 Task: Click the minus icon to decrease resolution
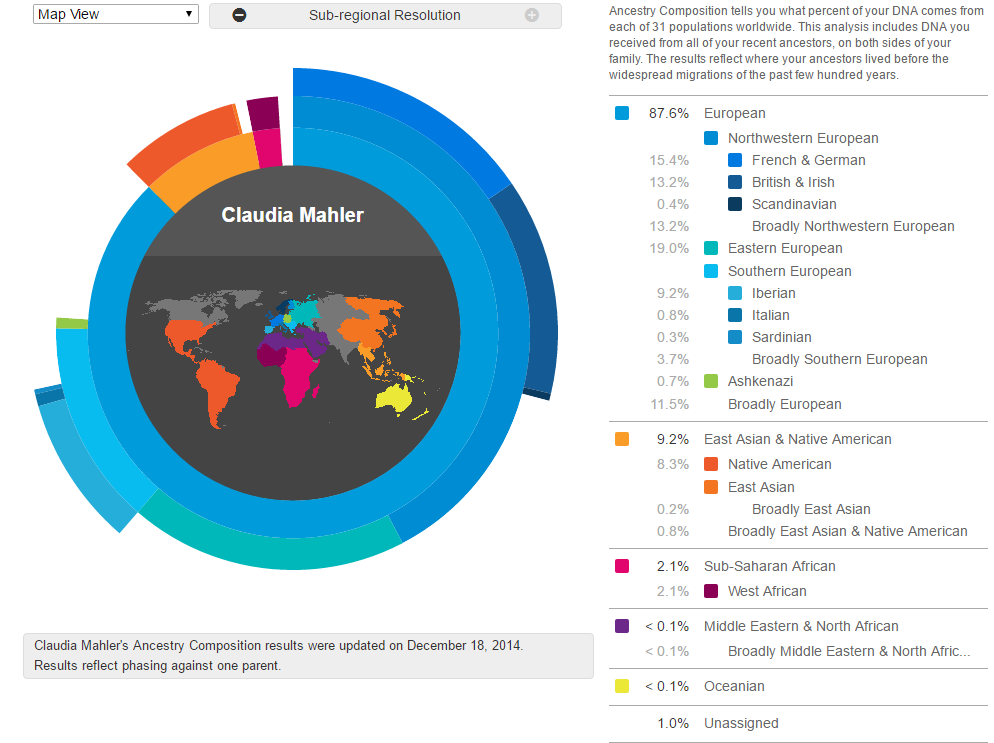point(239,15)
